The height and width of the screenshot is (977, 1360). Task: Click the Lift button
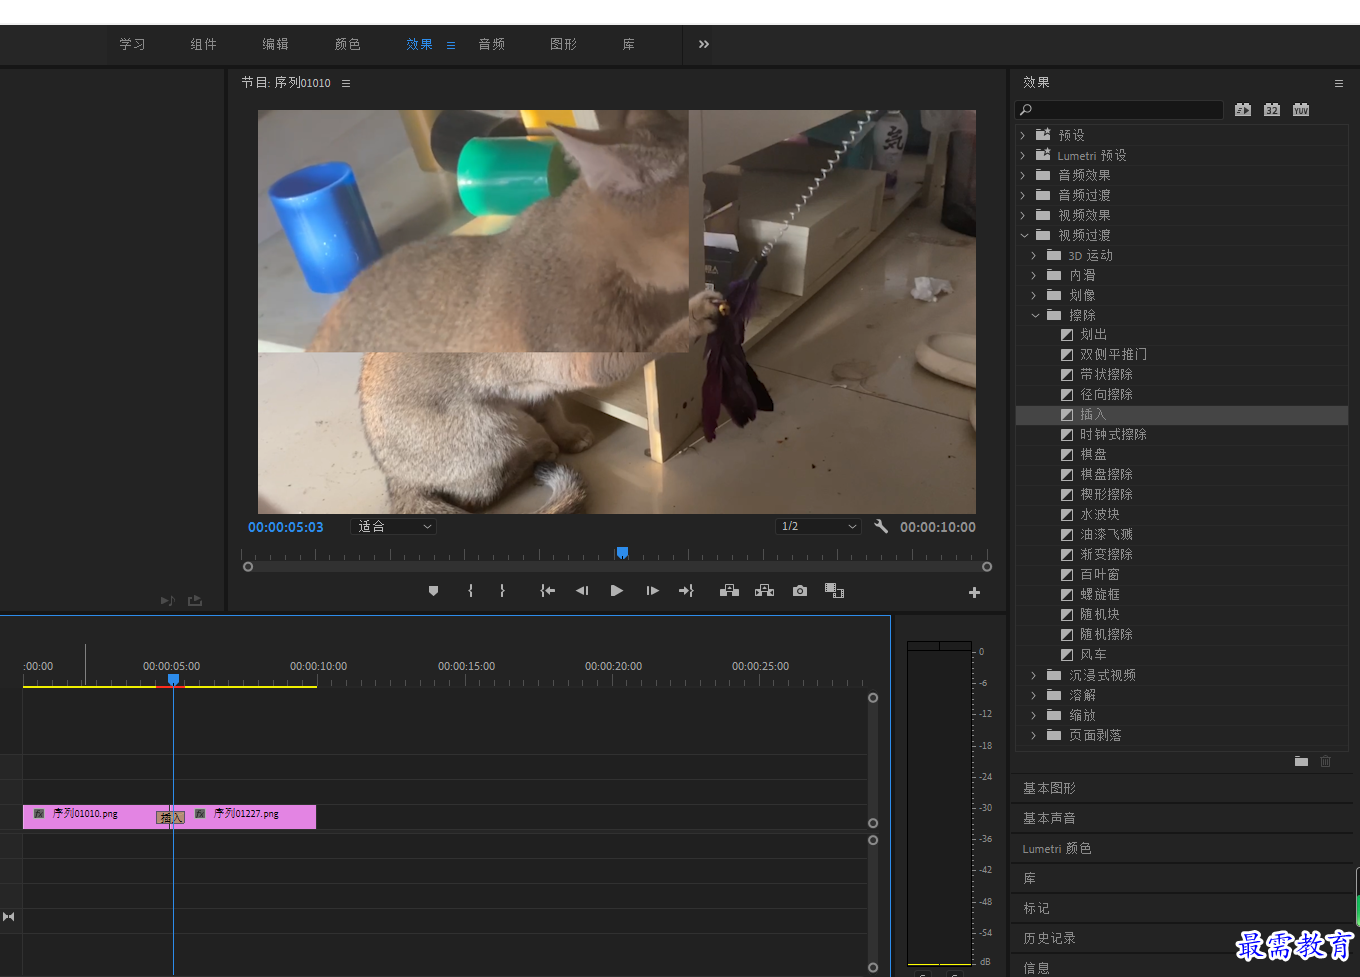(730, 591)
